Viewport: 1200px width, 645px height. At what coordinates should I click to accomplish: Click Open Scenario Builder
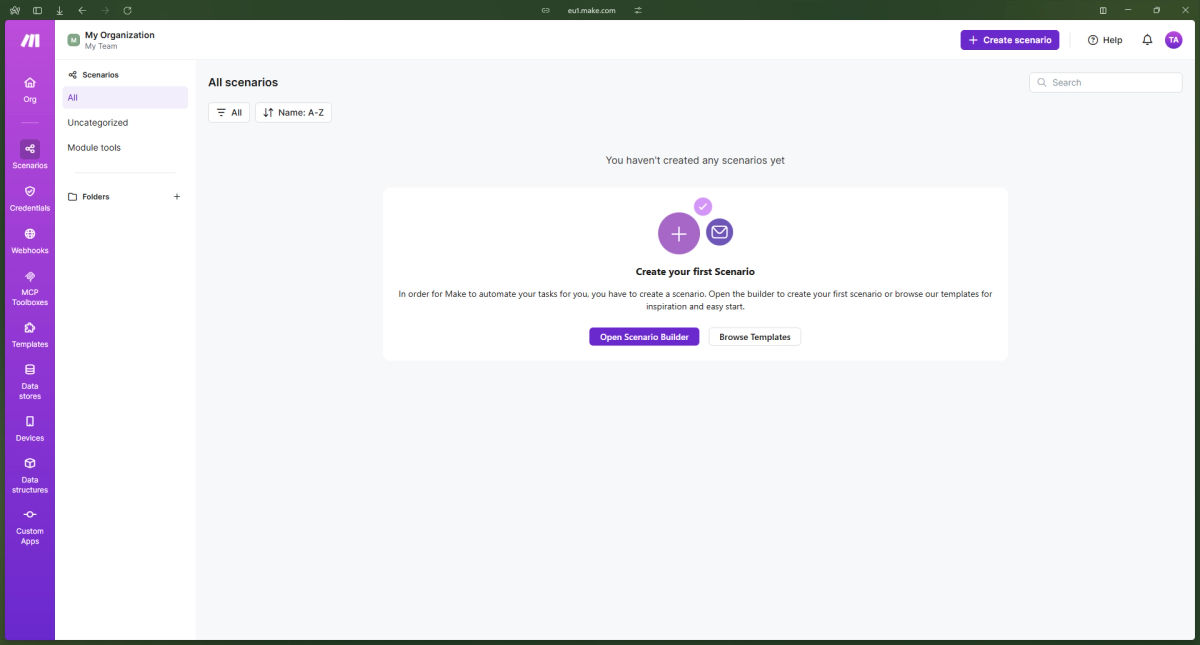(644, 336)
